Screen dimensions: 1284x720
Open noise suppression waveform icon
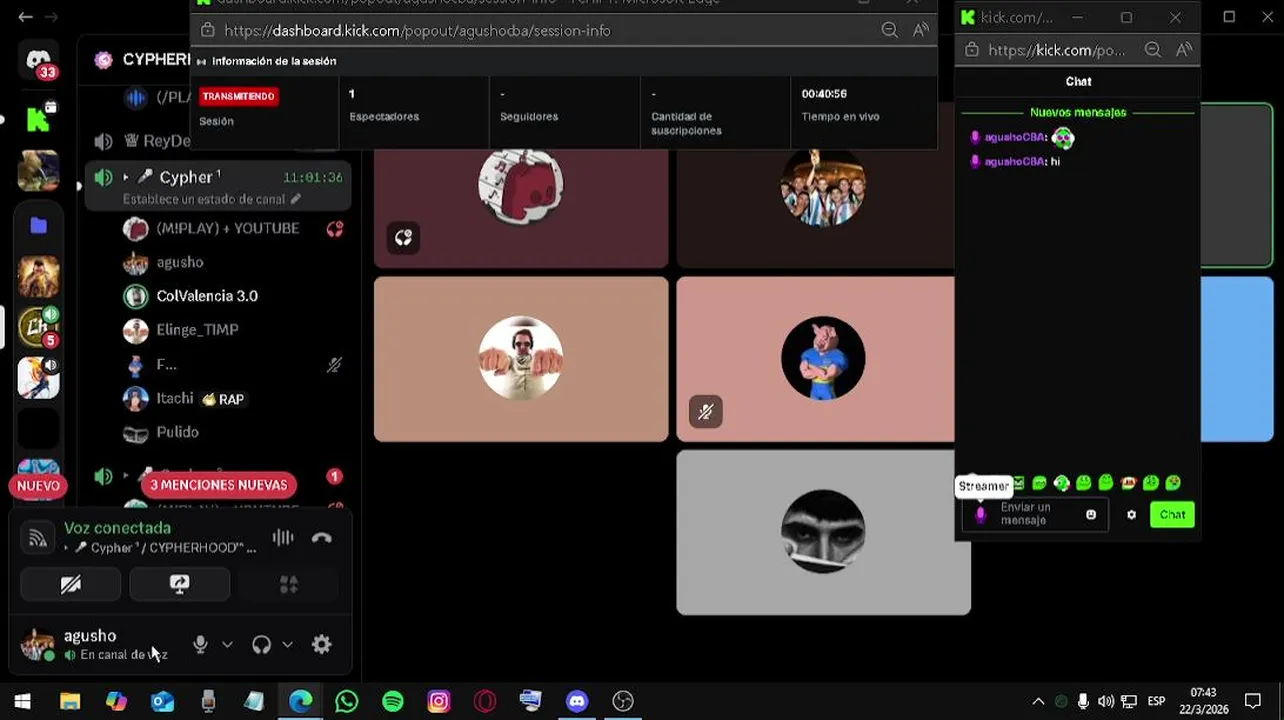pos(283,538)
